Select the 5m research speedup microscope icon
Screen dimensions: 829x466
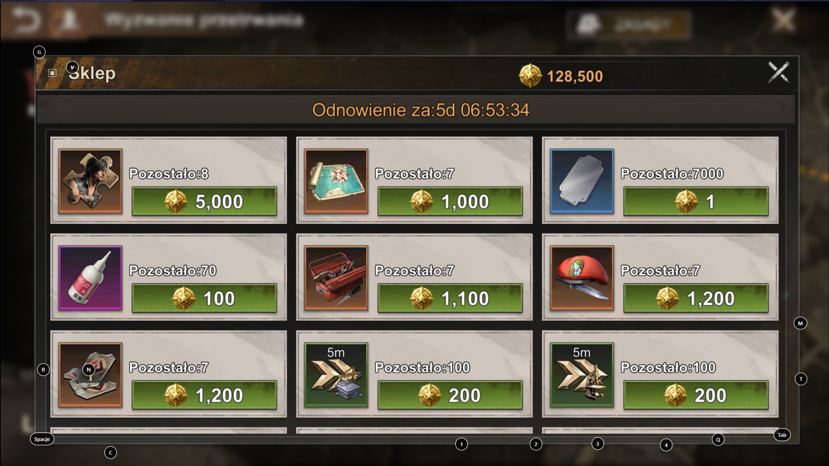[x=582, y=374]
